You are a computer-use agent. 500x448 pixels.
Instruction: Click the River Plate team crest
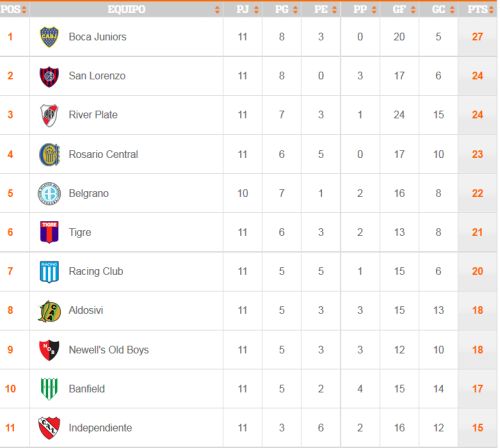tap(49, 115)
